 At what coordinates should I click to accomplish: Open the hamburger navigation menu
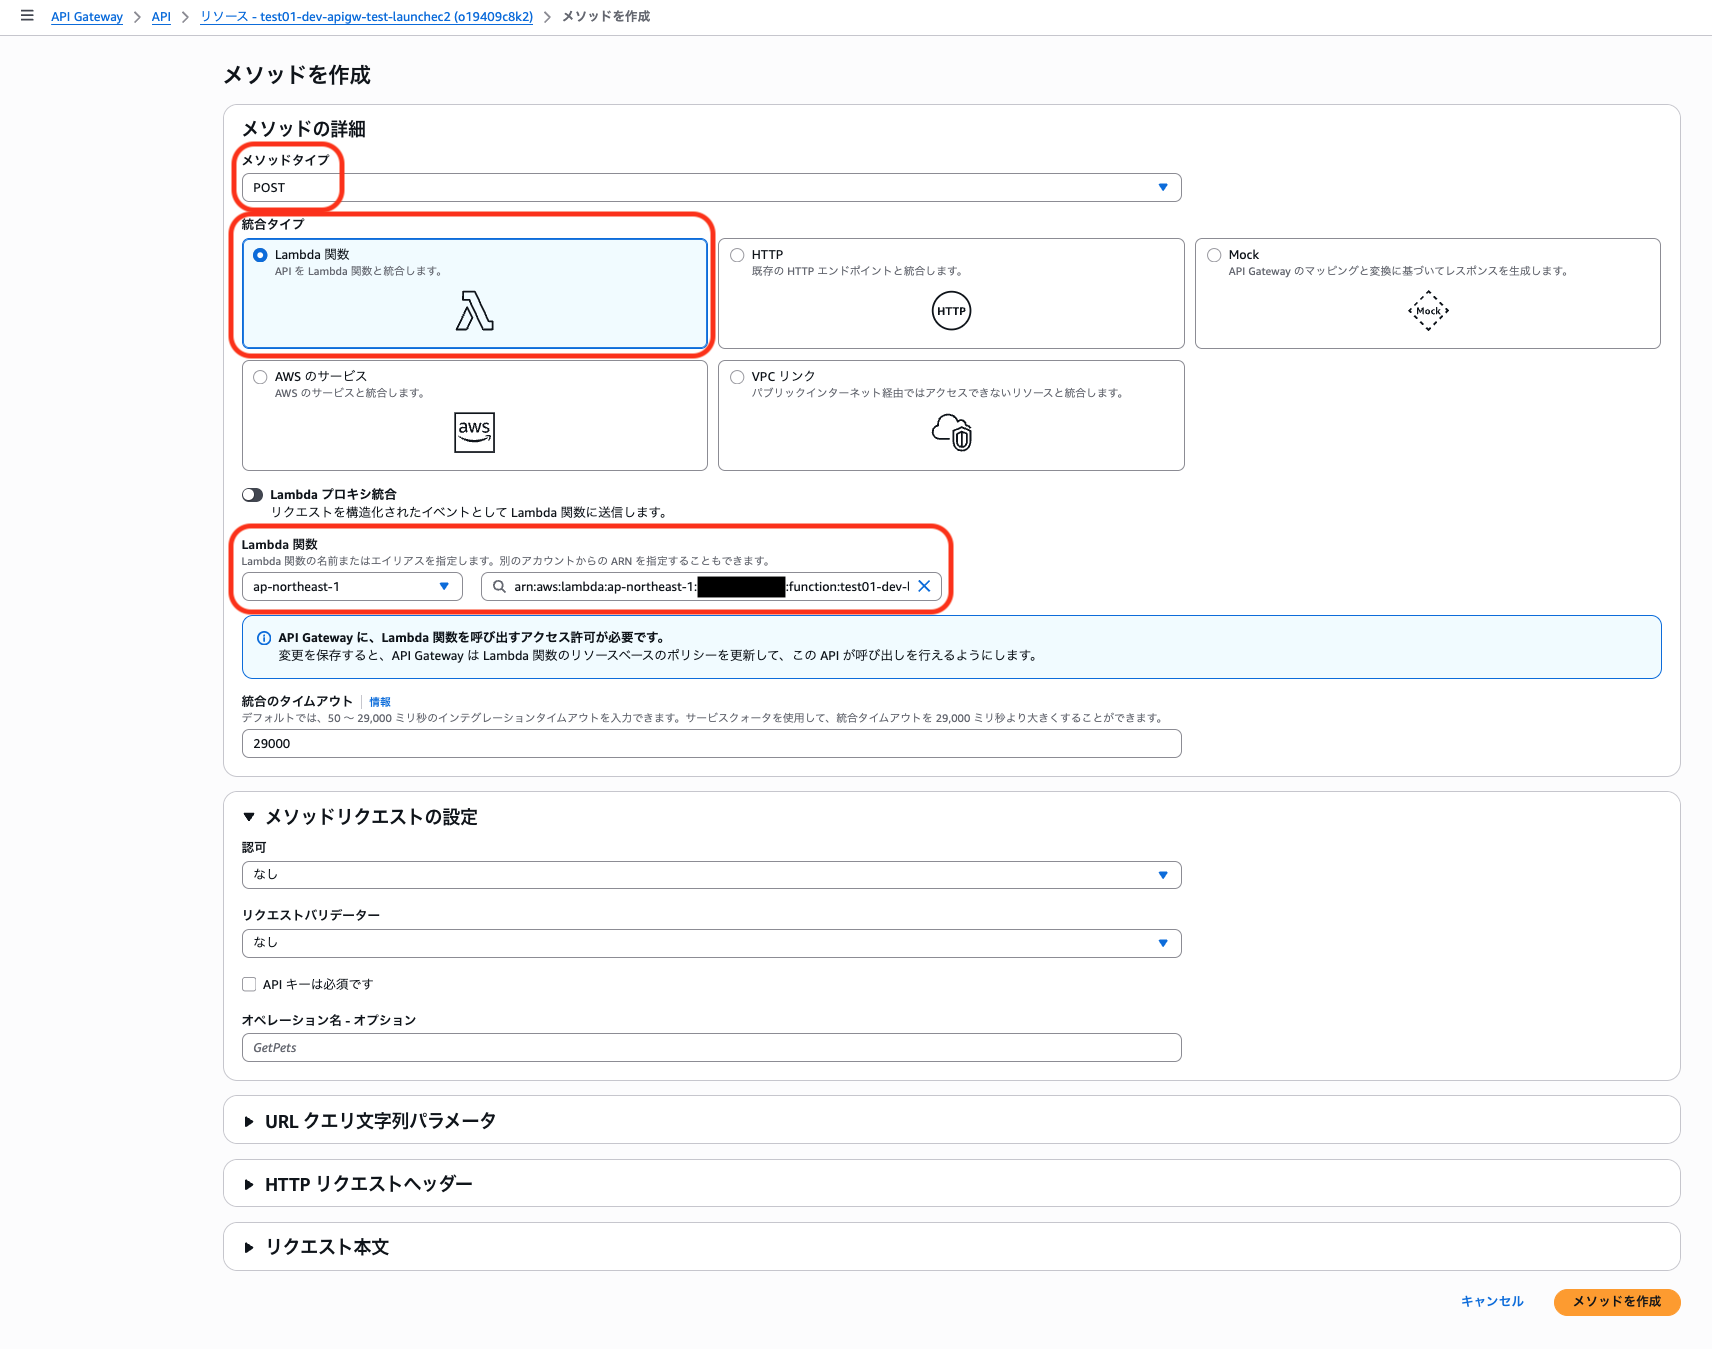27,16
